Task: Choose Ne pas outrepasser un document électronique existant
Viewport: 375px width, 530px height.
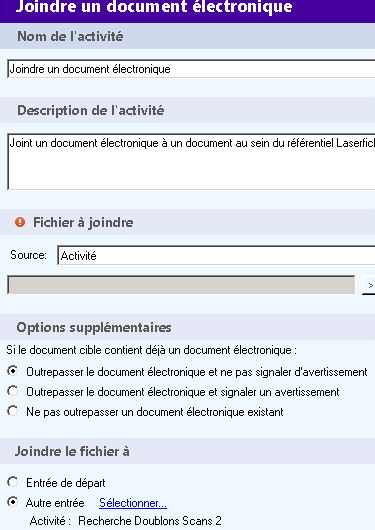Action: click(x=13, y=411)
